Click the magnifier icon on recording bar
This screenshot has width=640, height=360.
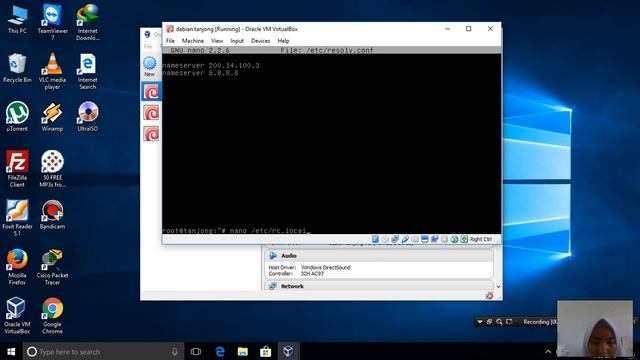499,322
